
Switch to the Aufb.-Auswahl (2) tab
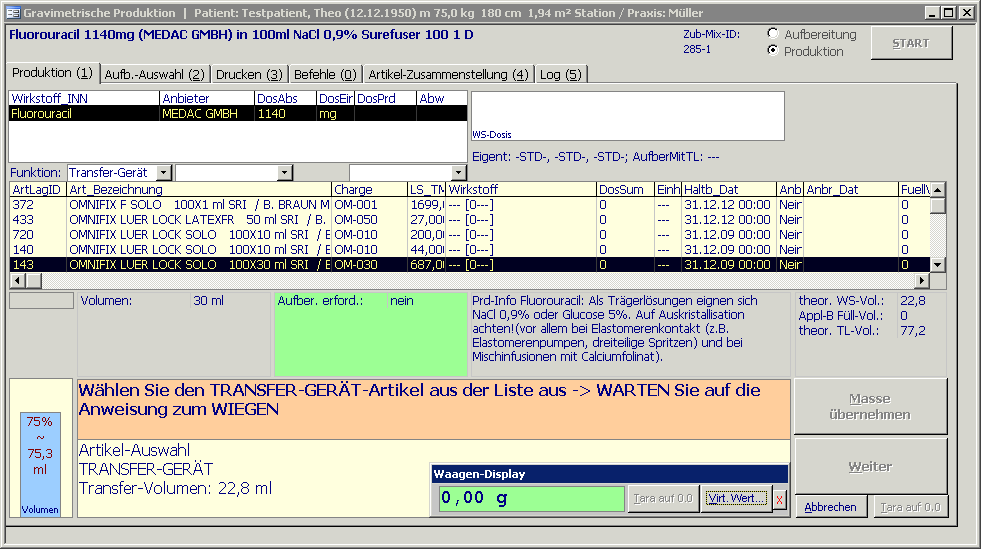coord(154,74)
